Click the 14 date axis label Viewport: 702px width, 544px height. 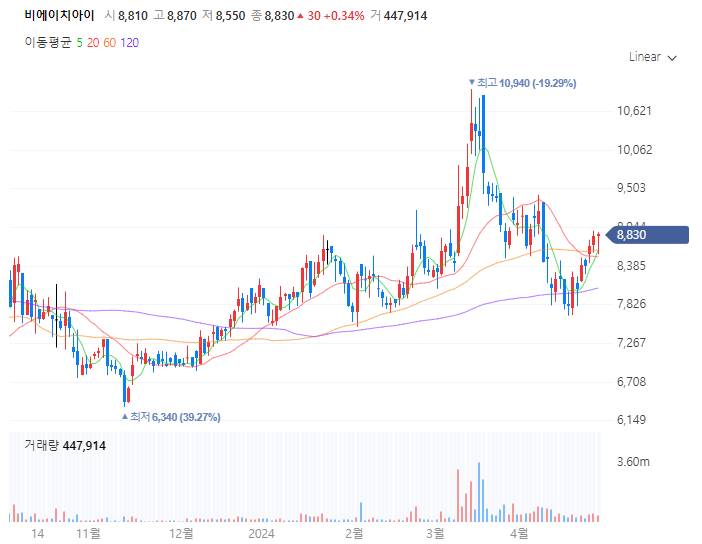(x=38, y=533)
